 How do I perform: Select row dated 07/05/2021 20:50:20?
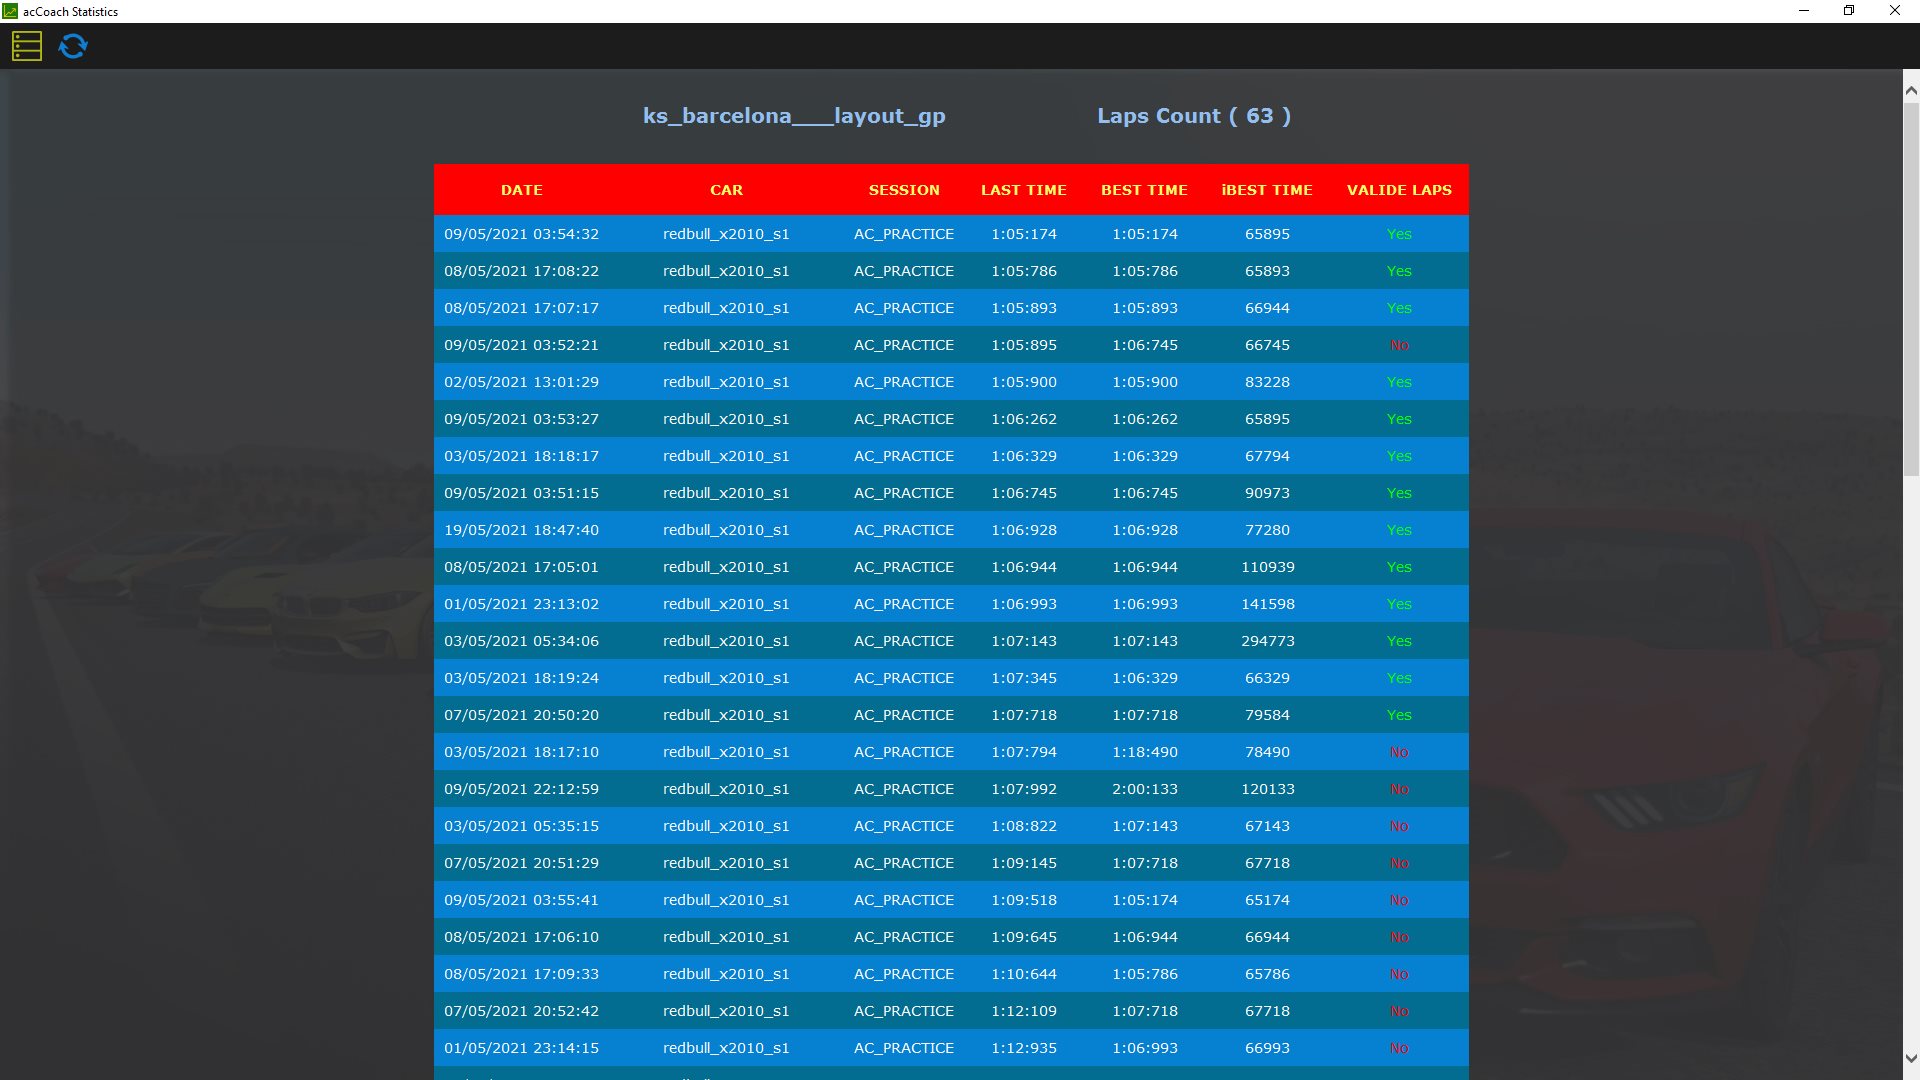point(951,715)
